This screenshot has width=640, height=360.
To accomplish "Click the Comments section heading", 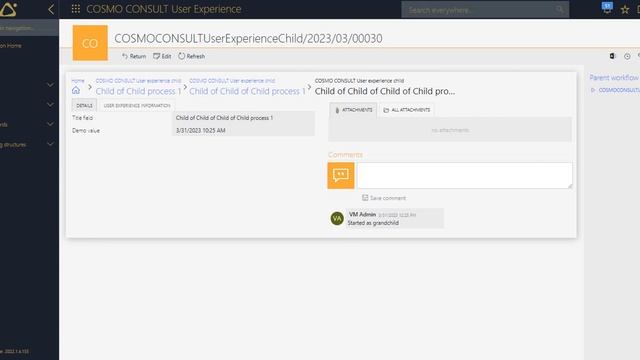I will click(345, 155).
